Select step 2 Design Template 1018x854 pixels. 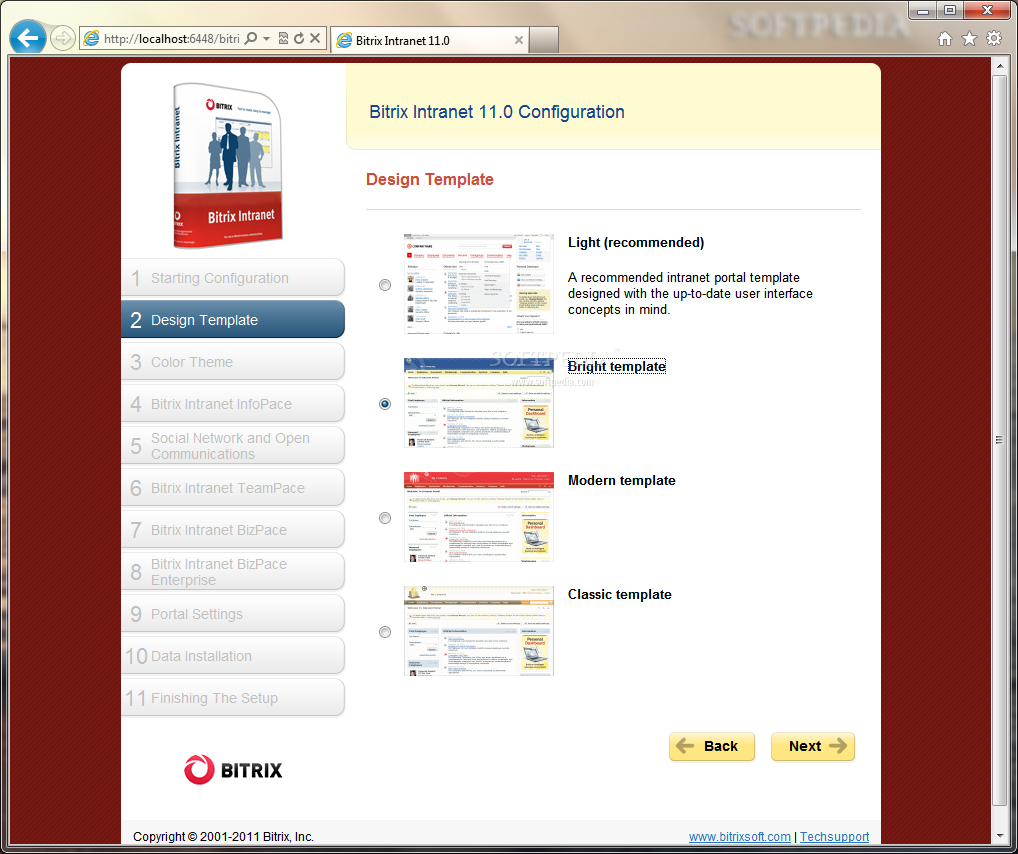pyautogui.click(x=232, y=320)
